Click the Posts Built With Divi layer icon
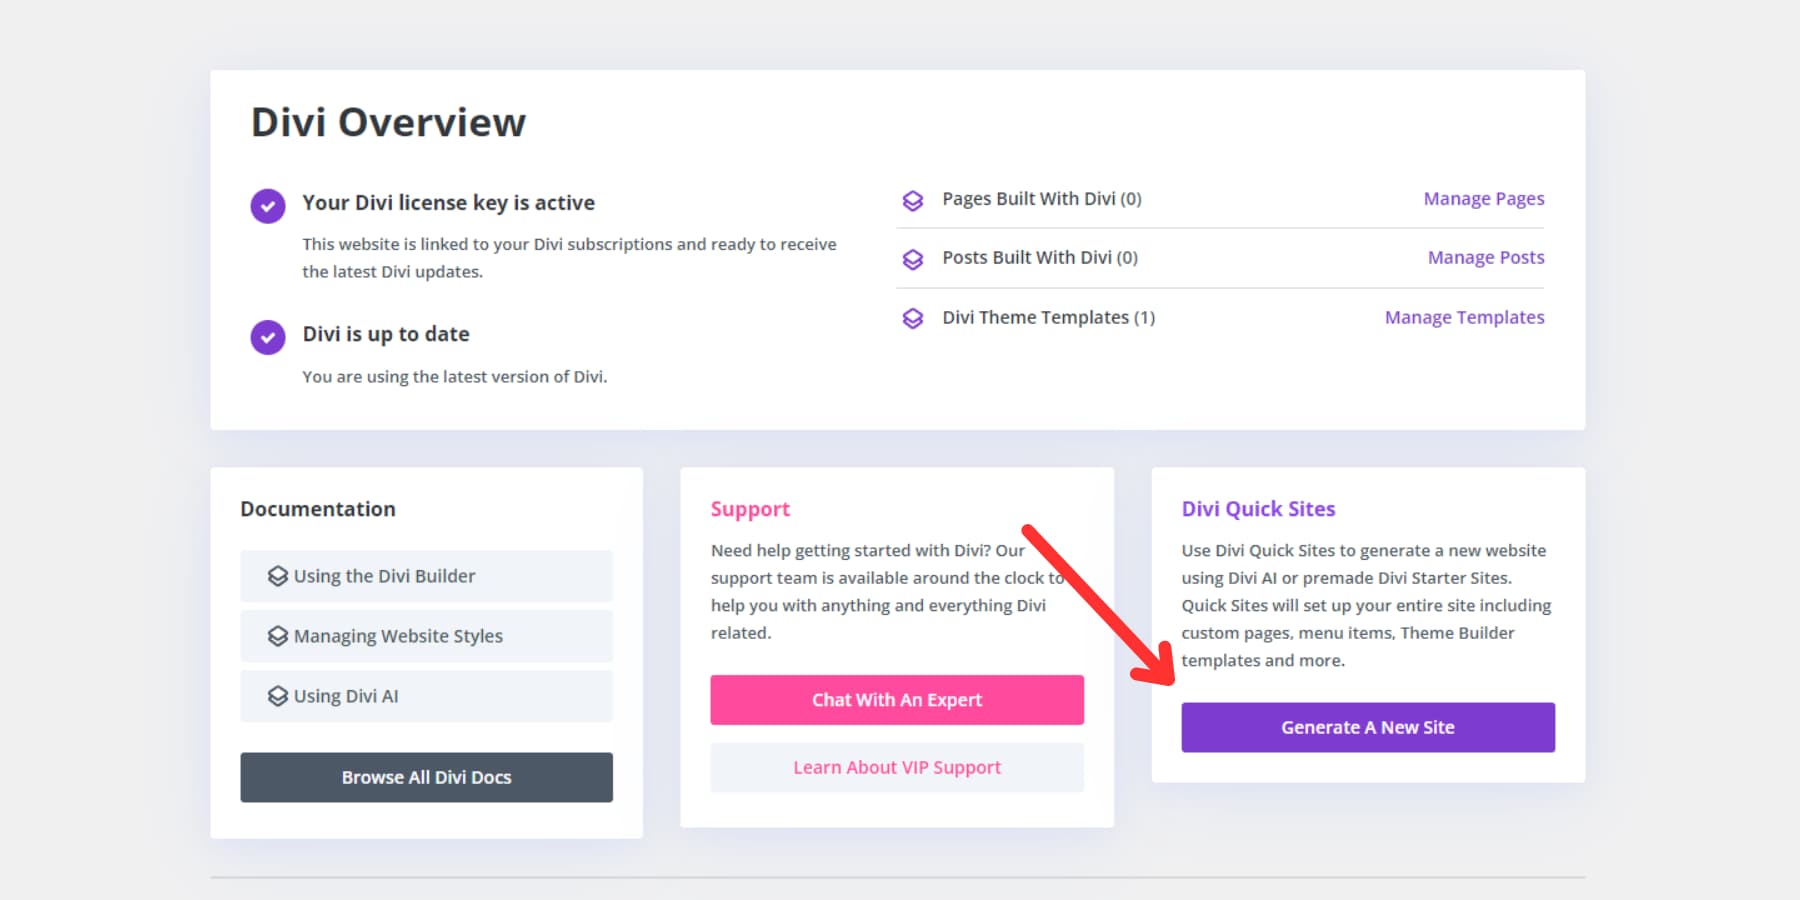The width and height of the screenshot is (1800, 900). [913, 259]
